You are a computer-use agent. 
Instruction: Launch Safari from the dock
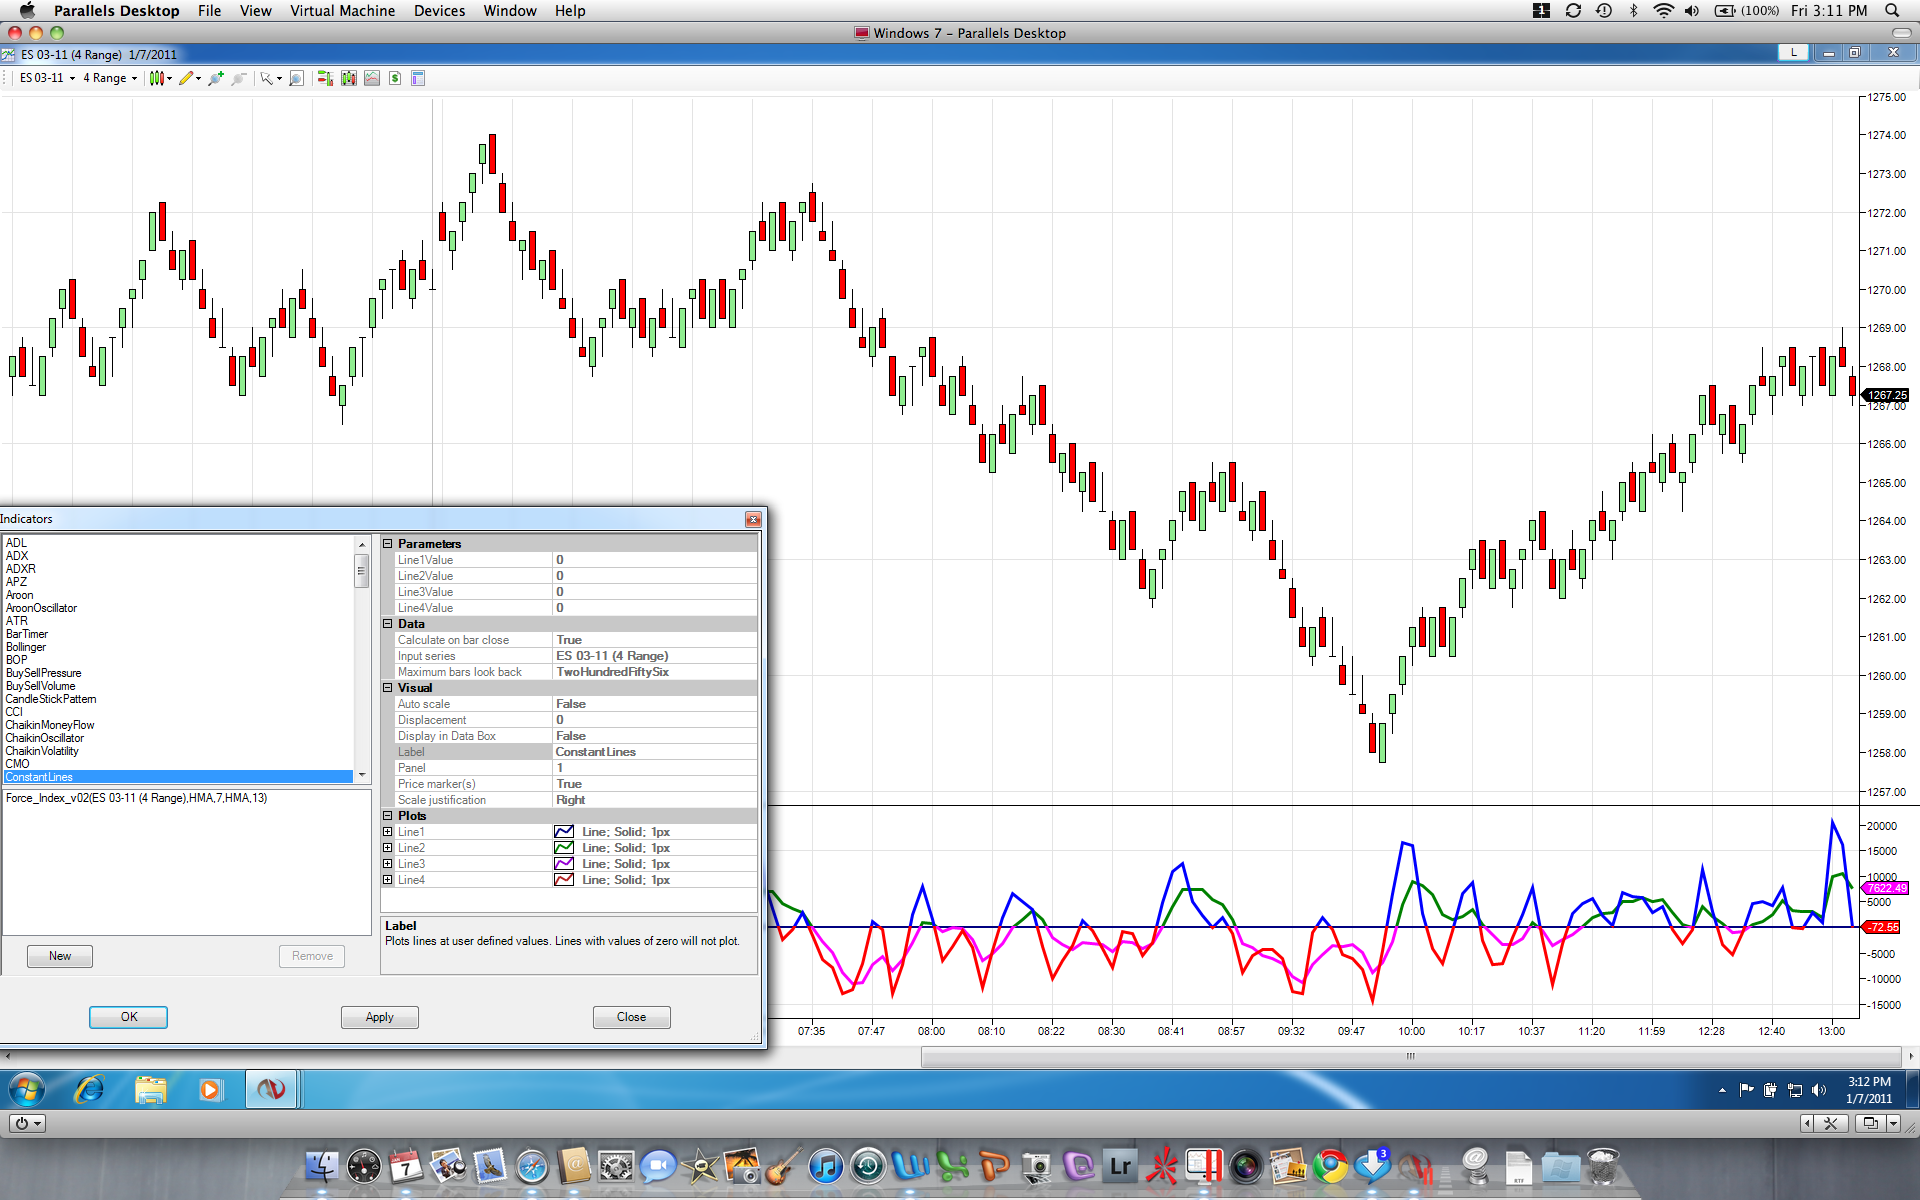[532, 1166]
